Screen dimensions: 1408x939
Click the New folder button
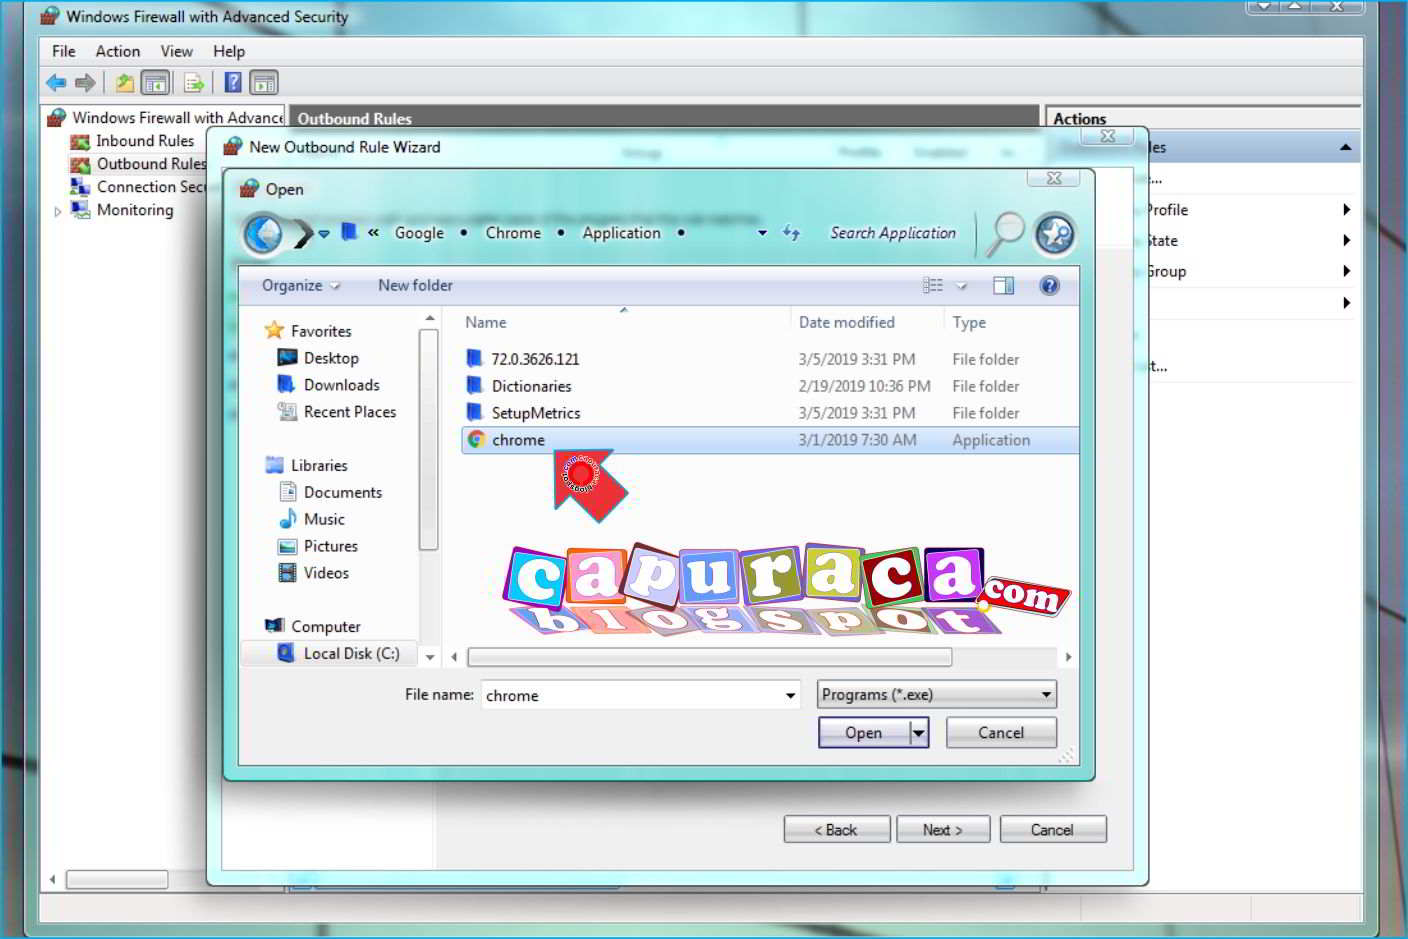(x=415, y=286)
